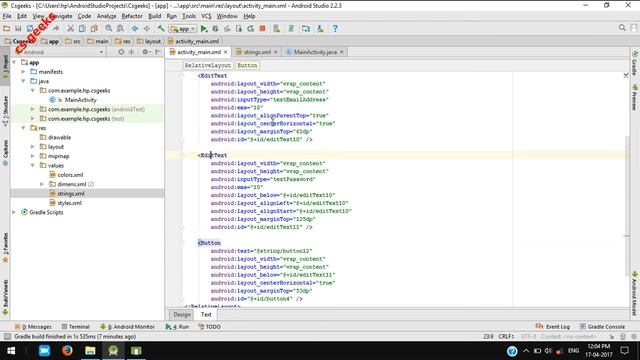640x360 pixels.
Task: Navigate back with the left arrow icon
Action: (x=135, y=29)
